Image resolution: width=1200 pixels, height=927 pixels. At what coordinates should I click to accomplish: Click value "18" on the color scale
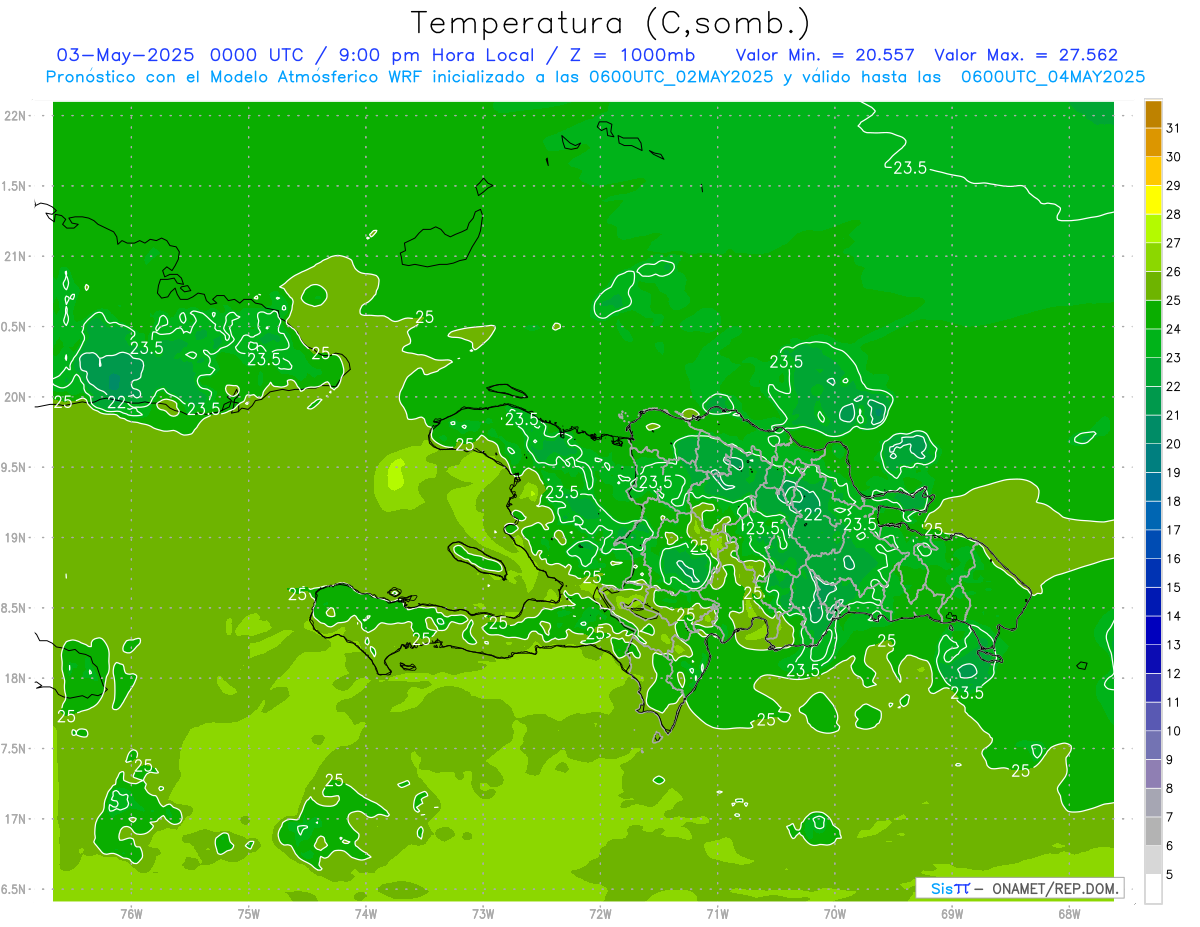1173,501
